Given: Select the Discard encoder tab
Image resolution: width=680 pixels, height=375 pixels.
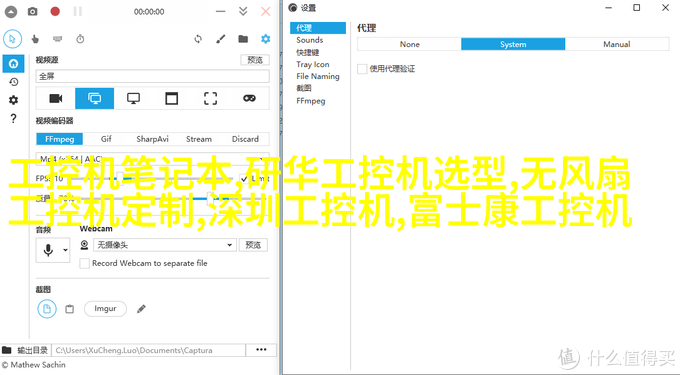Looking at the screenshot, I should pos(245,139).
